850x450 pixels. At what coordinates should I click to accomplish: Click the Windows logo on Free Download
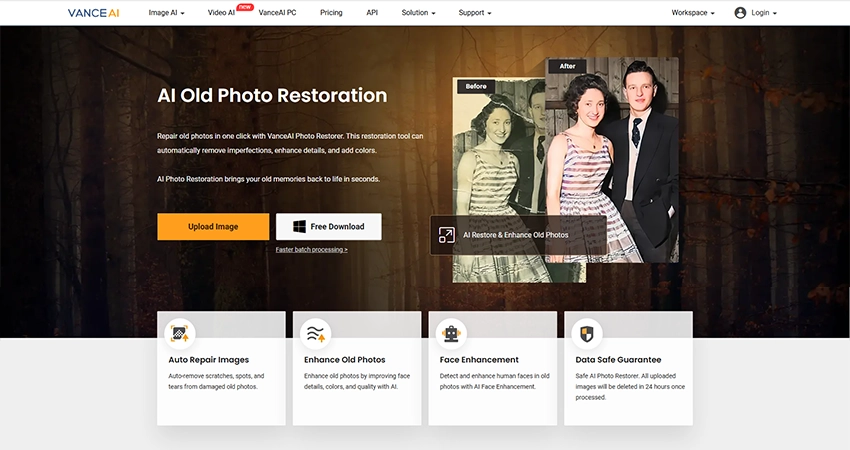point(299,227)
